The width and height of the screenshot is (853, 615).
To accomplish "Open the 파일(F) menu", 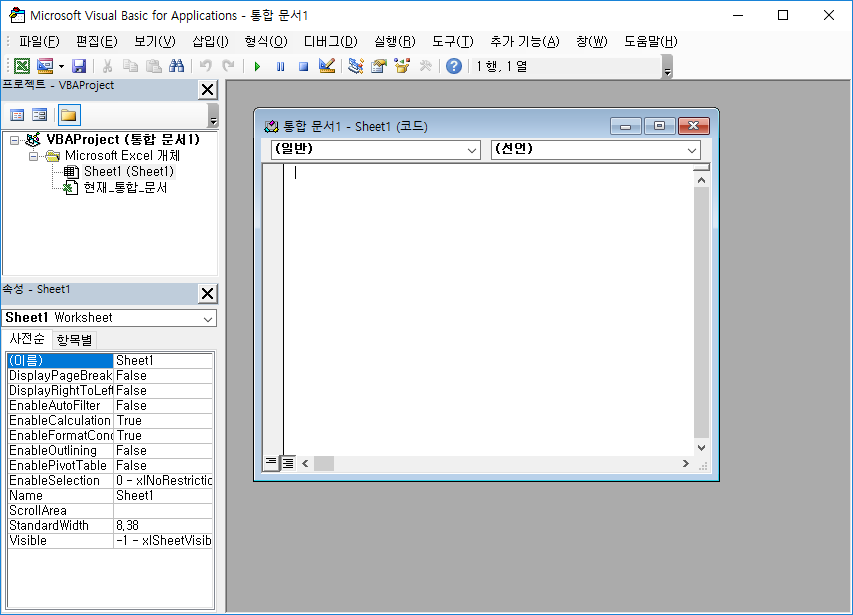I will pyautogui.click(x=39, y=41).
